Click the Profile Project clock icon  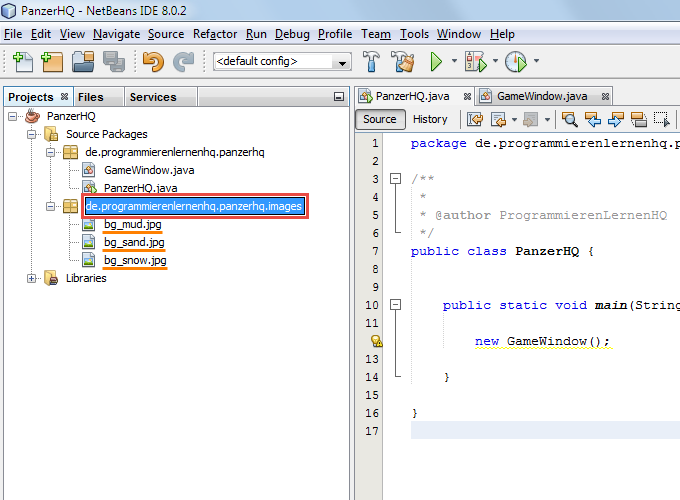tap(516, 61)
